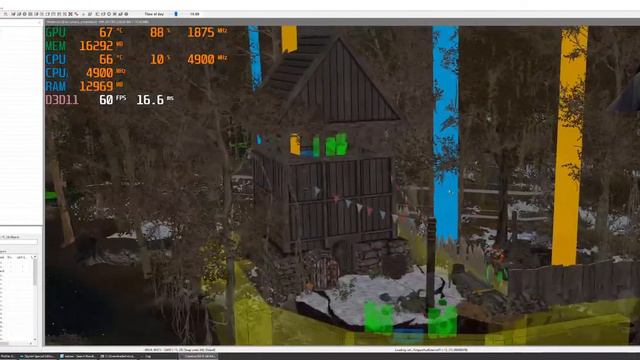Click the first icon at the toolbar's left end
The image size is (640, 360).
pyautogui.click(x=5, y=14)
